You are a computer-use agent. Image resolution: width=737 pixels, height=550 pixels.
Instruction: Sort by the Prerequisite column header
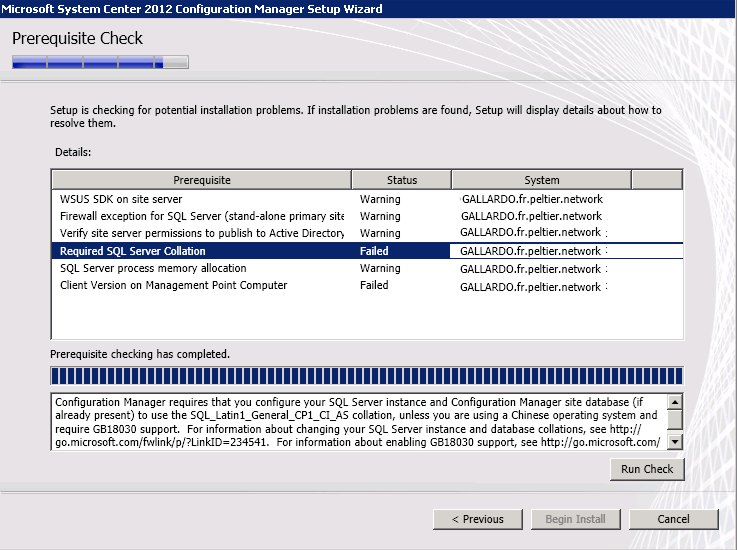click(202, 180)
